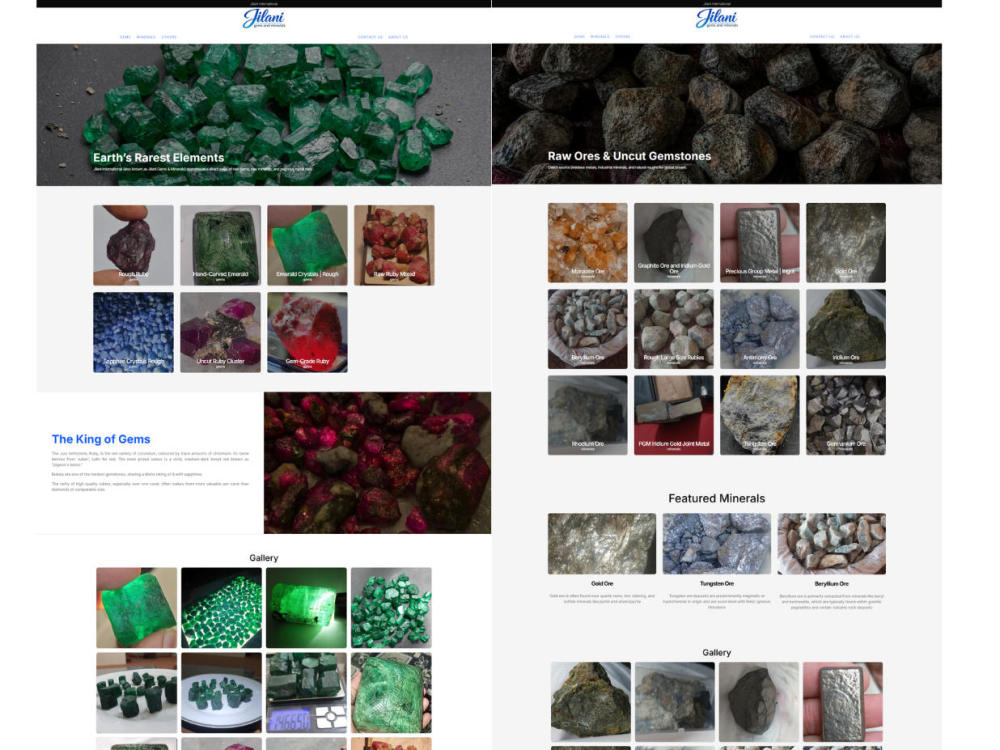Click the Earth's Rarest Elements hero heading
The height and width of the screenshot is (750, 1000).
(x=159, y=158)
